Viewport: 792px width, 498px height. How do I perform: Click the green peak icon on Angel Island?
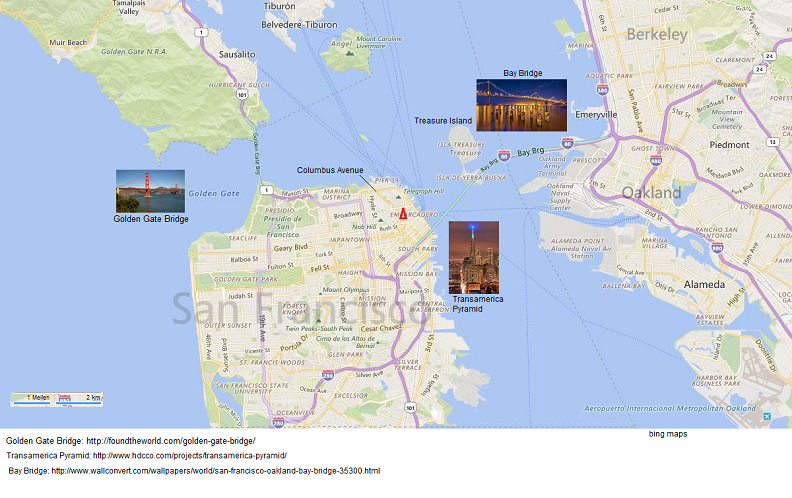350,53
